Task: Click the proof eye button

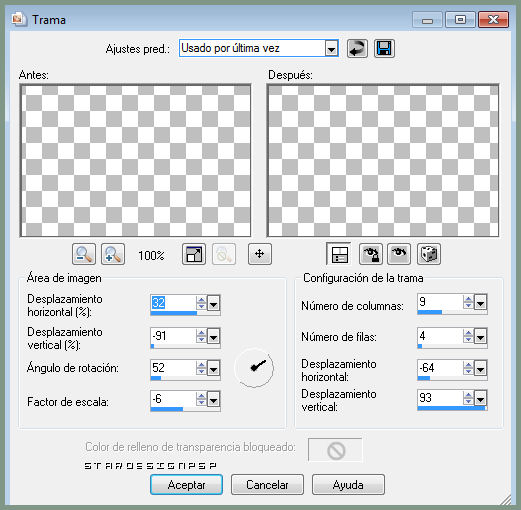Action: click(399, 254)
